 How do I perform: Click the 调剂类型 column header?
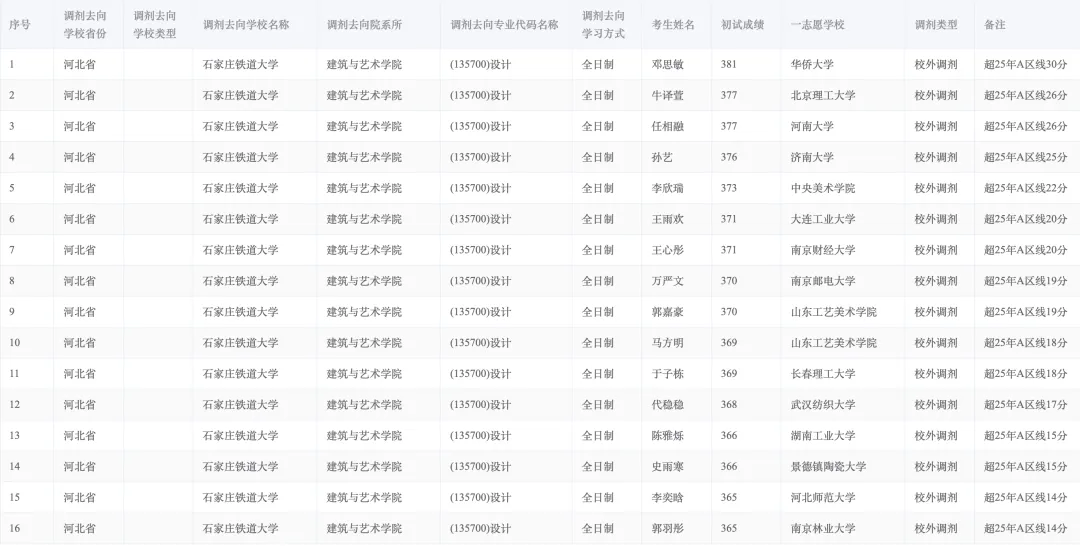coord(936,25)
